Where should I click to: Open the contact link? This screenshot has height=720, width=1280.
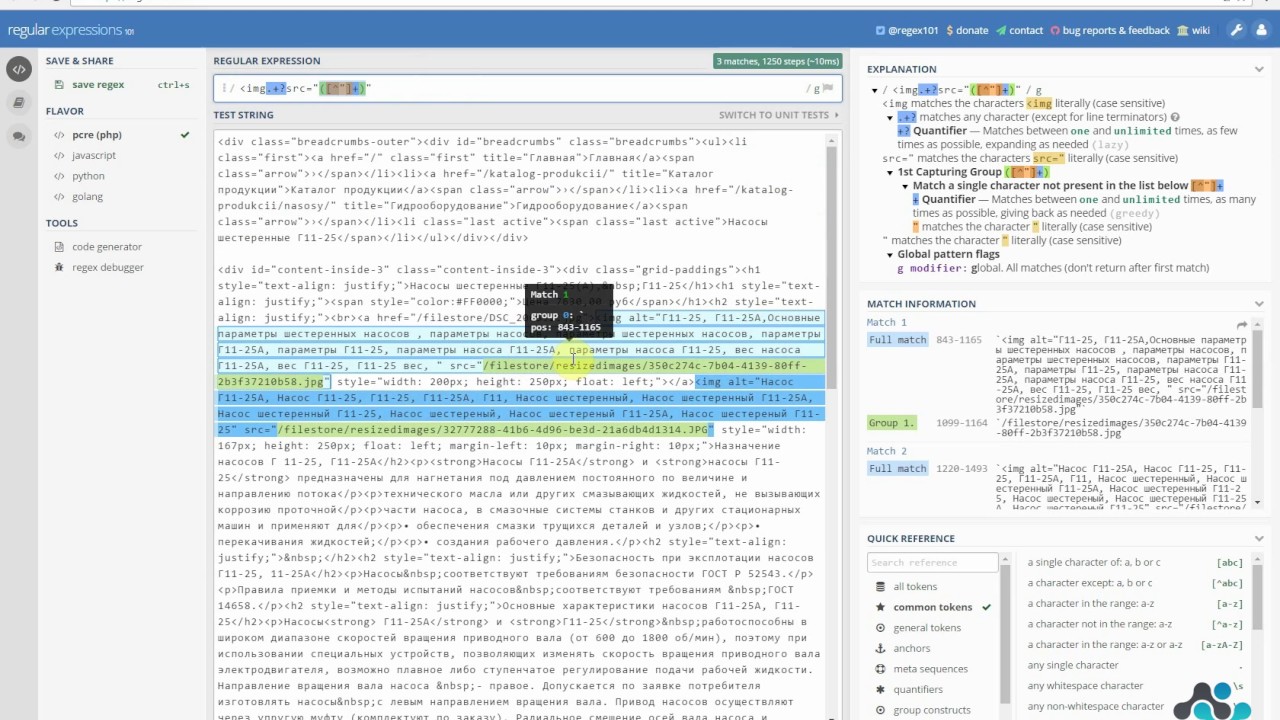coord(1020,30)
